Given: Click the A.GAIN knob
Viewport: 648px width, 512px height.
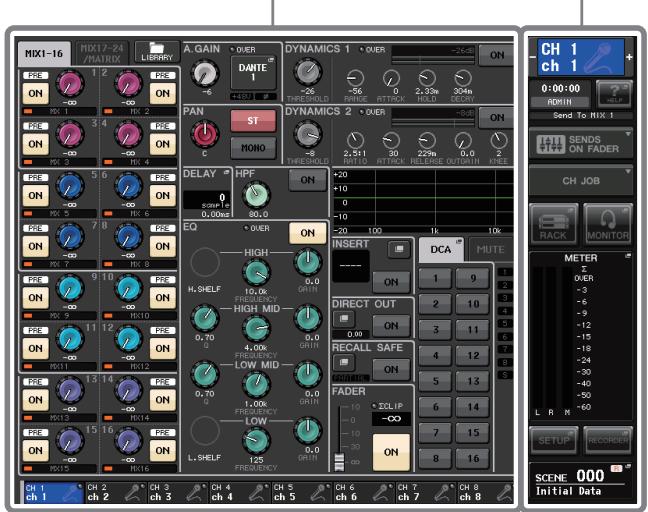Looking at the screenshot, I should [205, 74].
